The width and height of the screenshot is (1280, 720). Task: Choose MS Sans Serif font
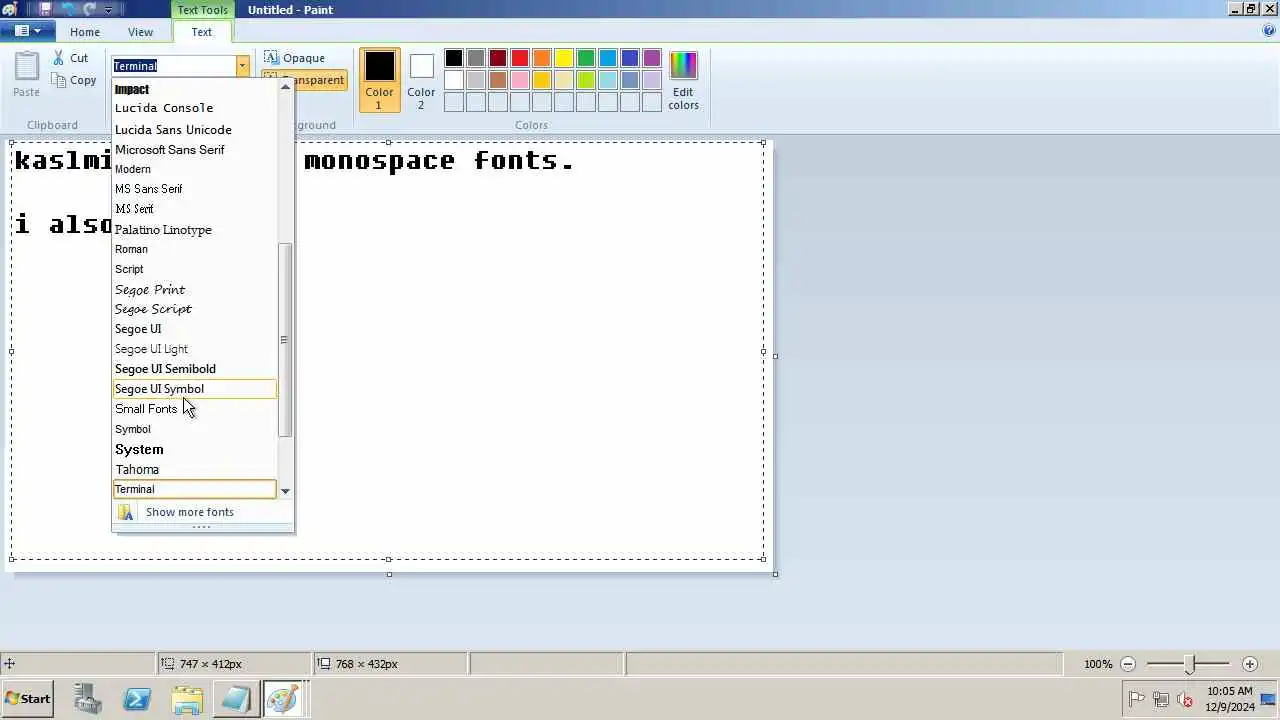[x=195, y=189]
